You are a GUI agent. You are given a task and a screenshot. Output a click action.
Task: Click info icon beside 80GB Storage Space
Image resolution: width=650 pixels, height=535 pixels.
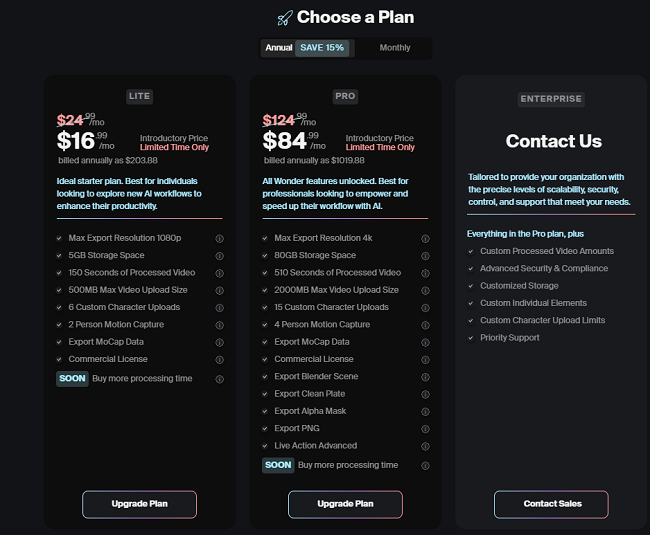click(x=425, y=256)
